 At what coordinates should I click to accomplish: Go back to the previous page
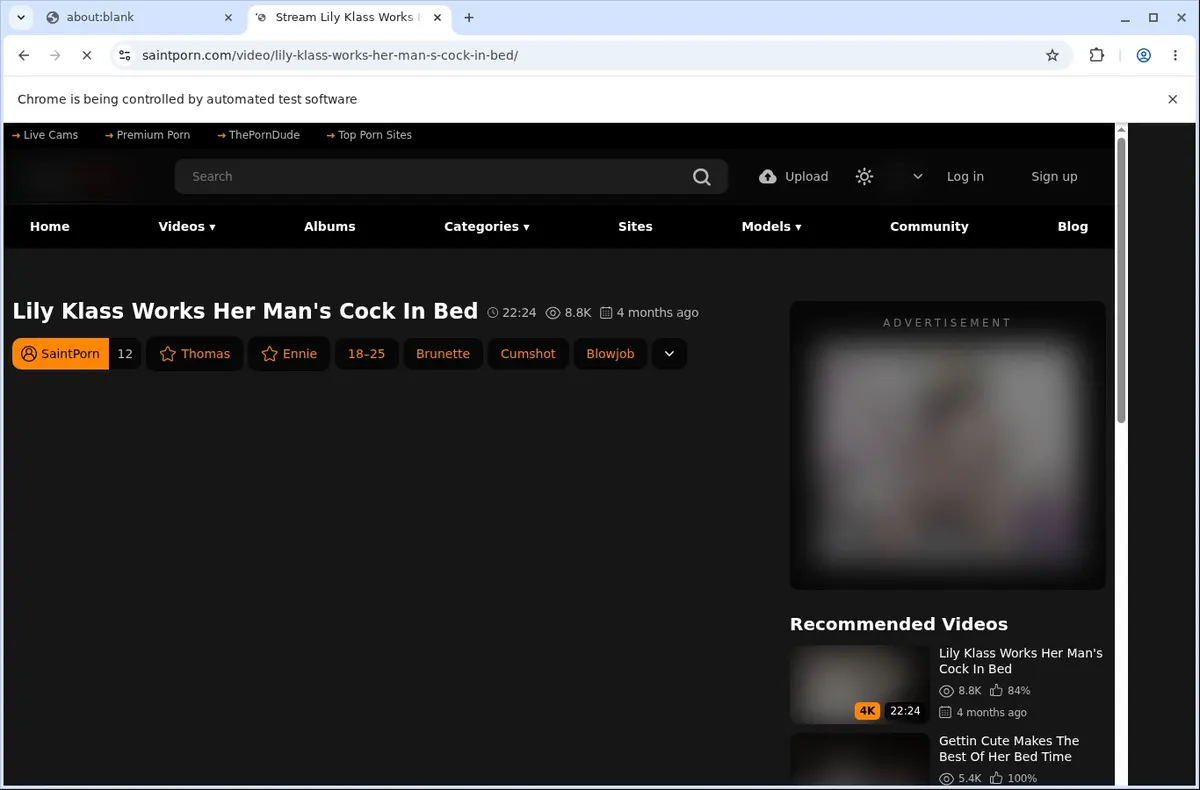pos(24,56)
